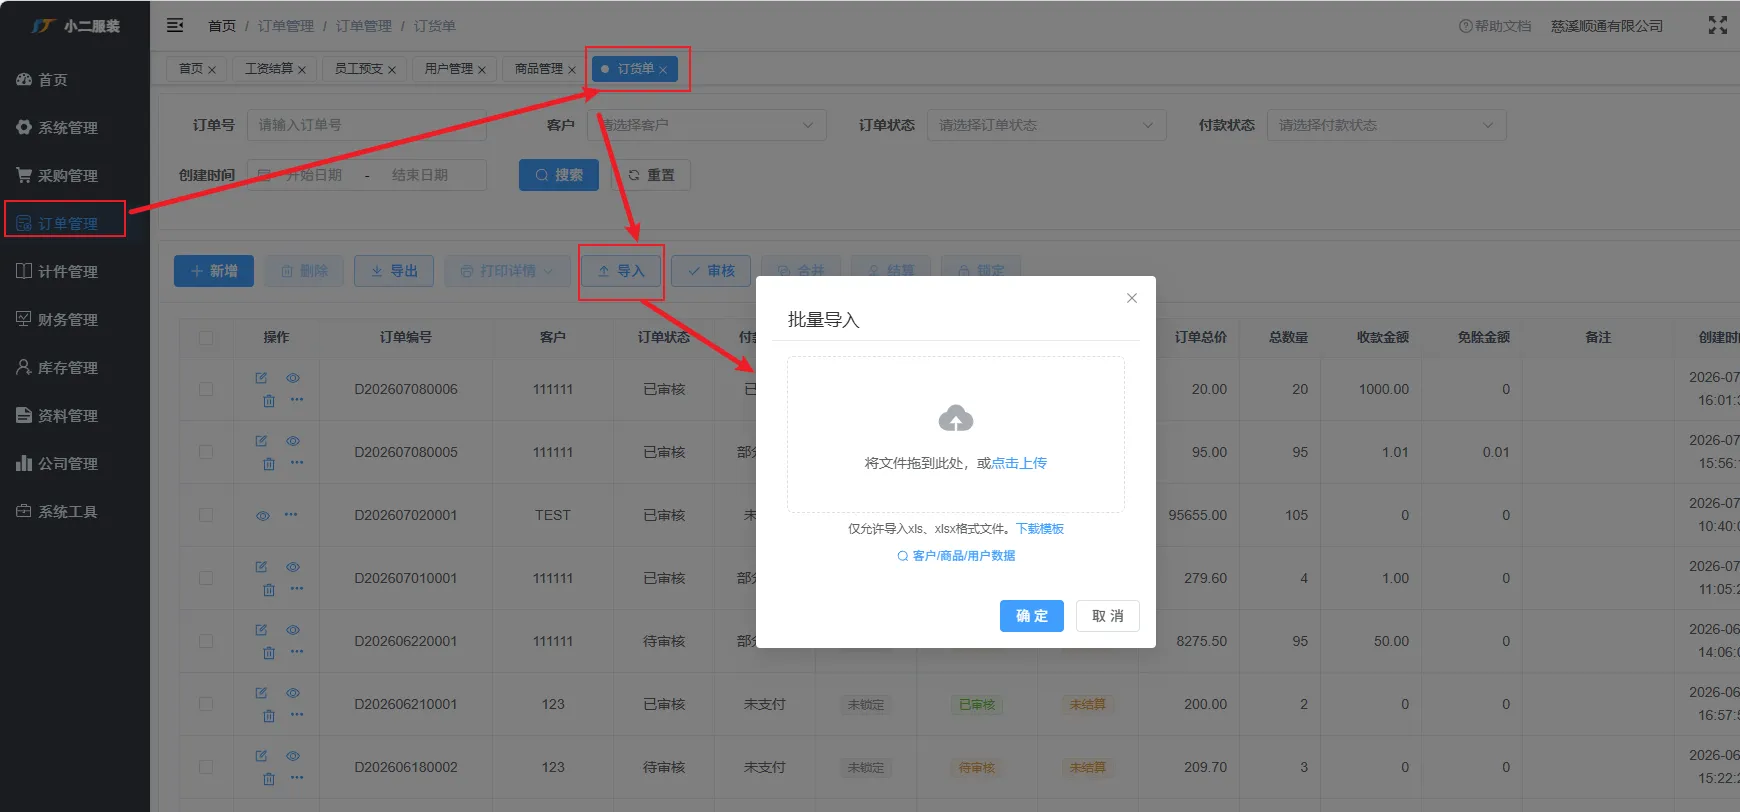Expand the 打印详情 print dropdown button
Viewport: 1740px width, 812px height.
point(507,271)
